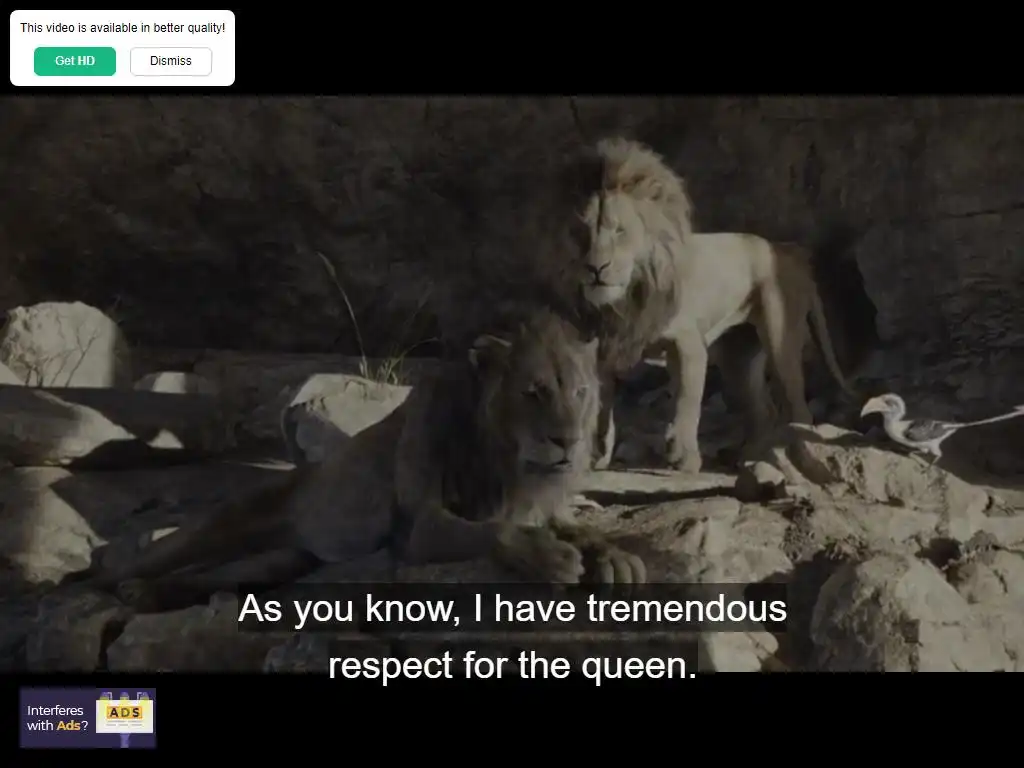Click the ADS billboard icon
Viewport: 1024px width, 768px height.
[x=124, y=716]
